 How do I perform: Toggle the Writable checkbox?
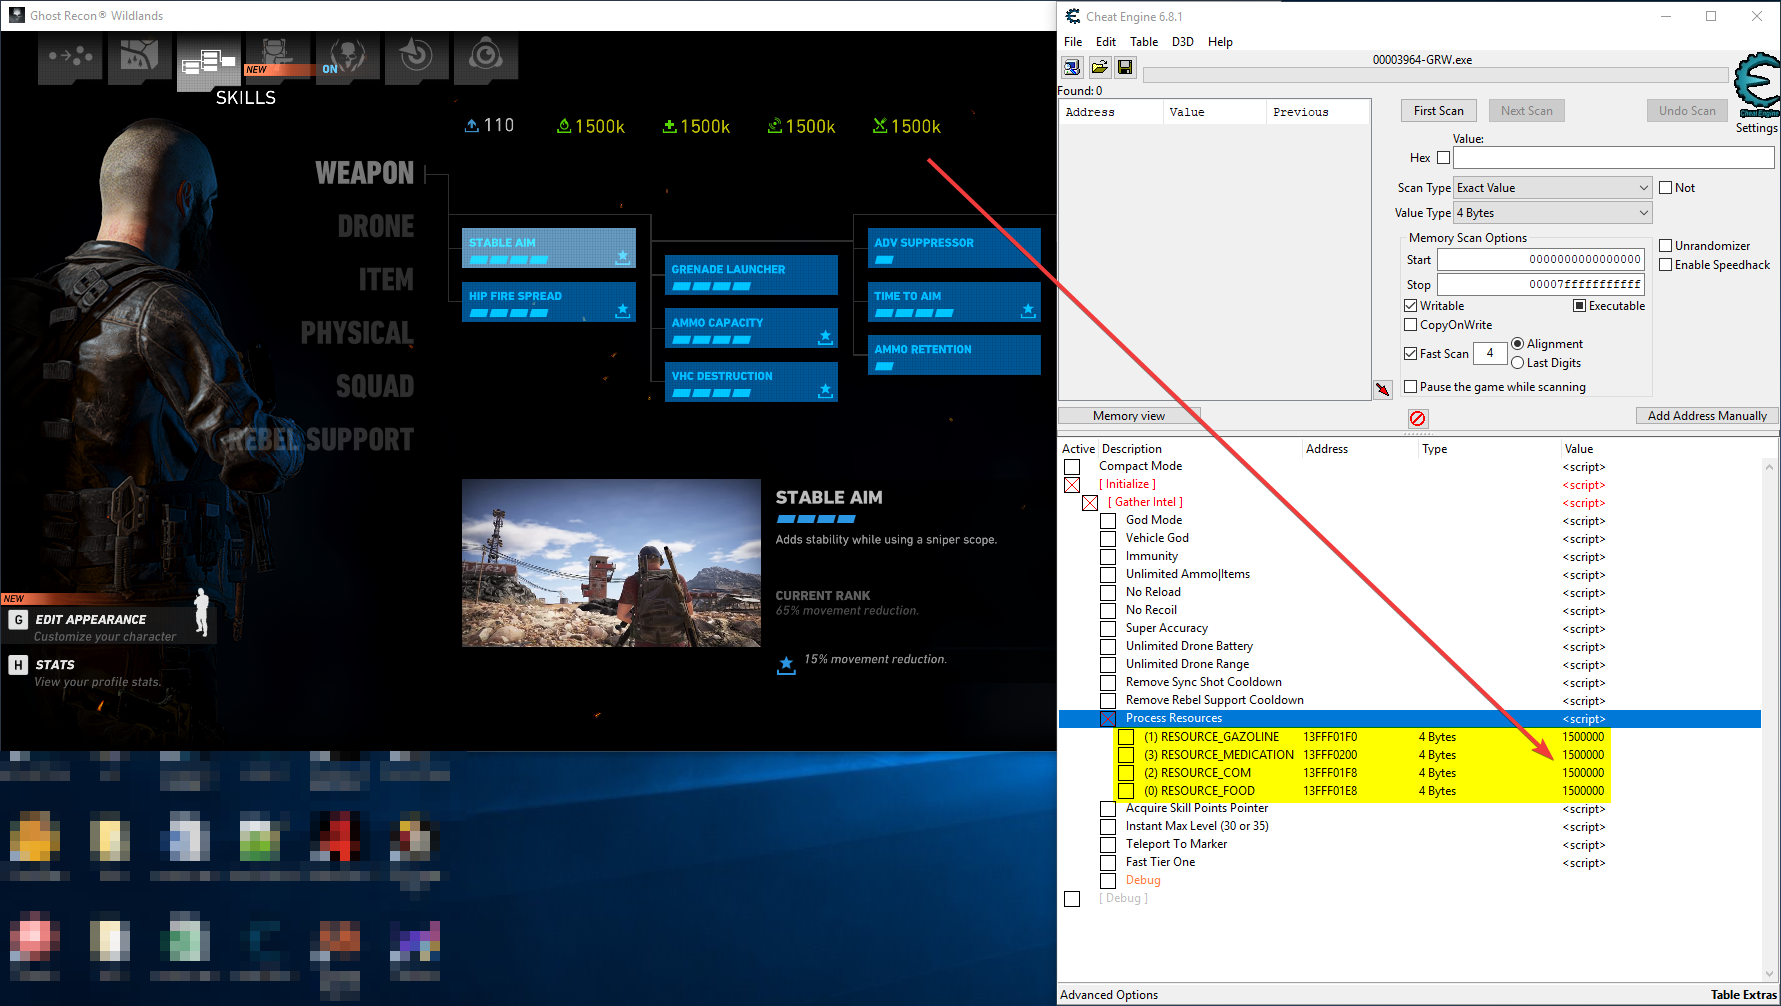pos(1411,306)
